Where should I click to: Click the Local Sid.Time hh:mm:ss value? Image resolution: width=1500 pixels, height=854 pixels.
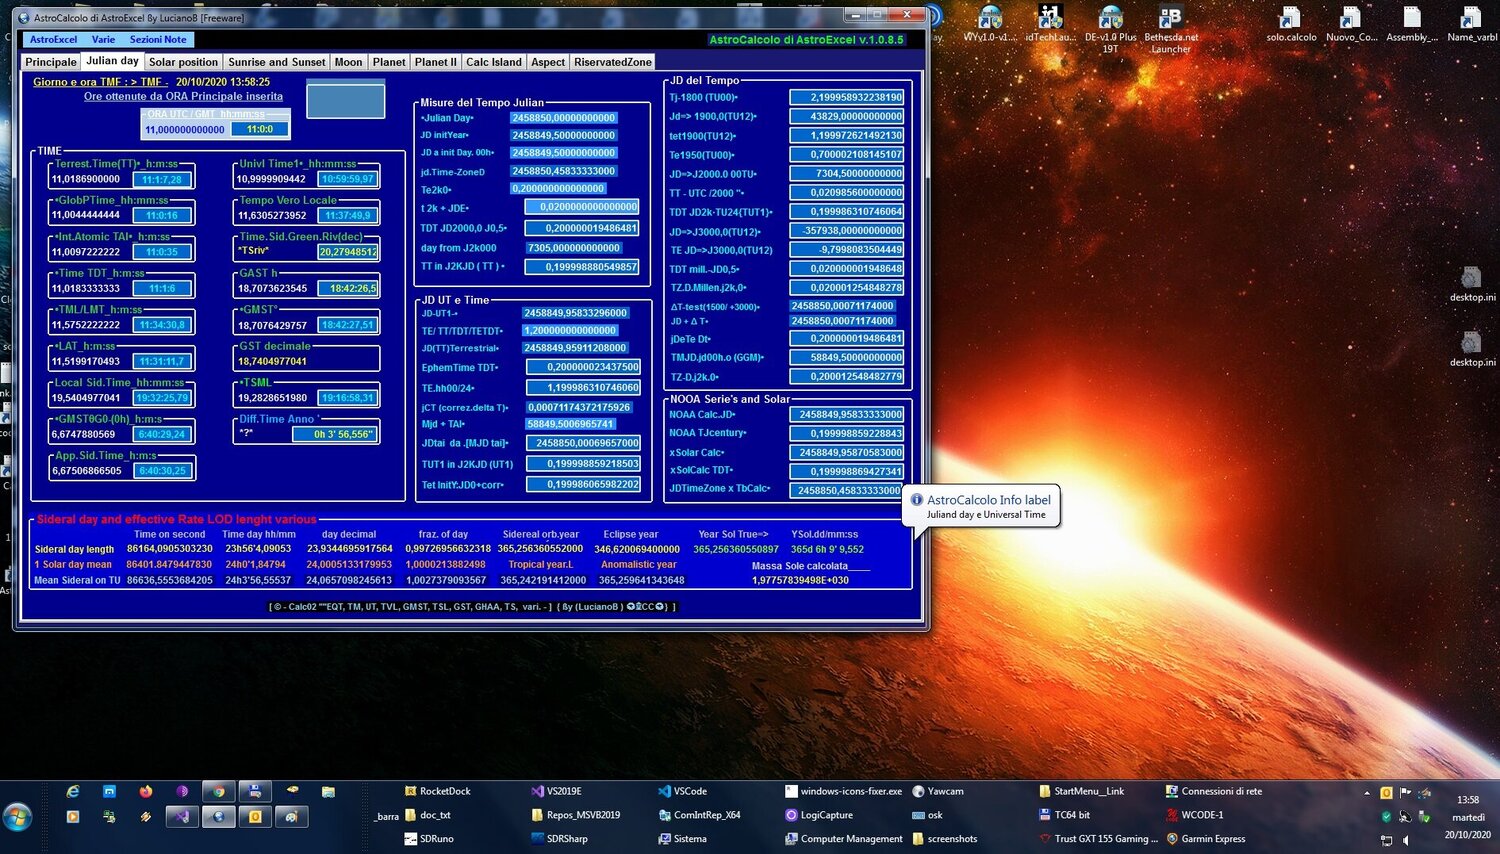click(x=162, y=398)
